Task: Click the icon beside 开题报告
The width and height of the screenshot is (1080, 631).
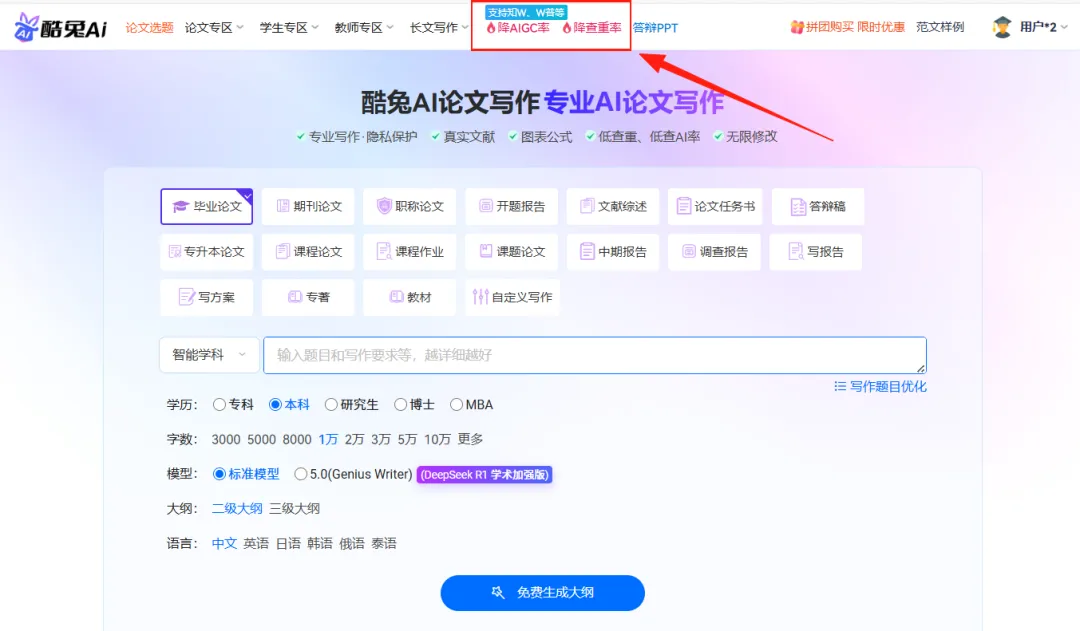Action: pos(486,206)
